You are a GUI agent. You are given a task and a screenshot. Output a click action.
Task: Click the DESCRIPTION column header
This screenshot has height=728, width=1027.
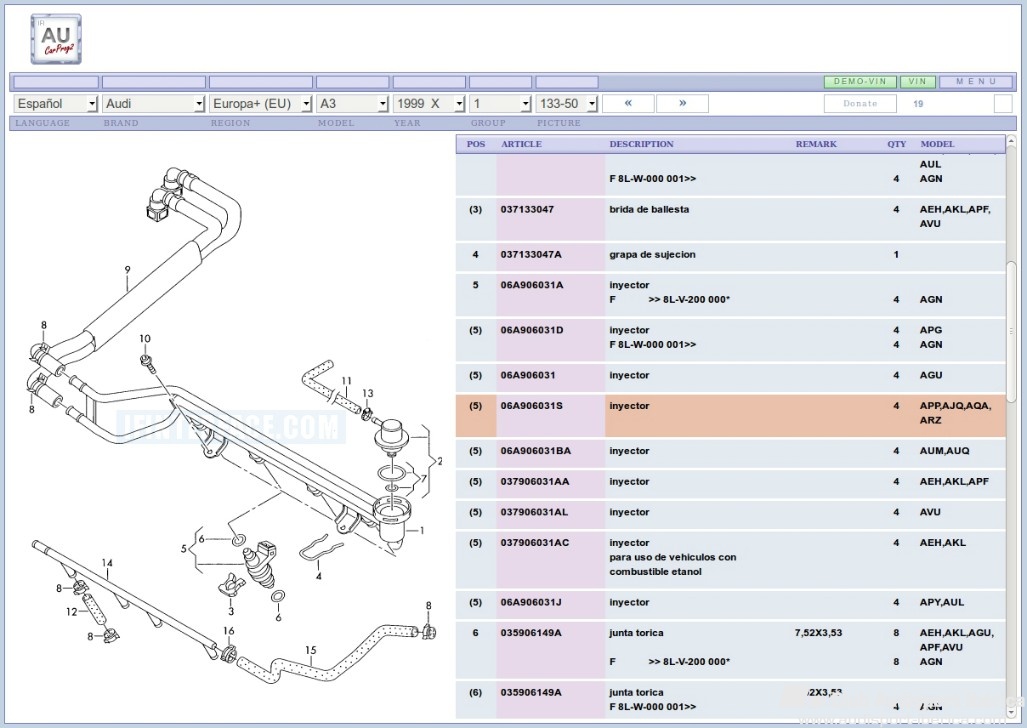(641, 144)
